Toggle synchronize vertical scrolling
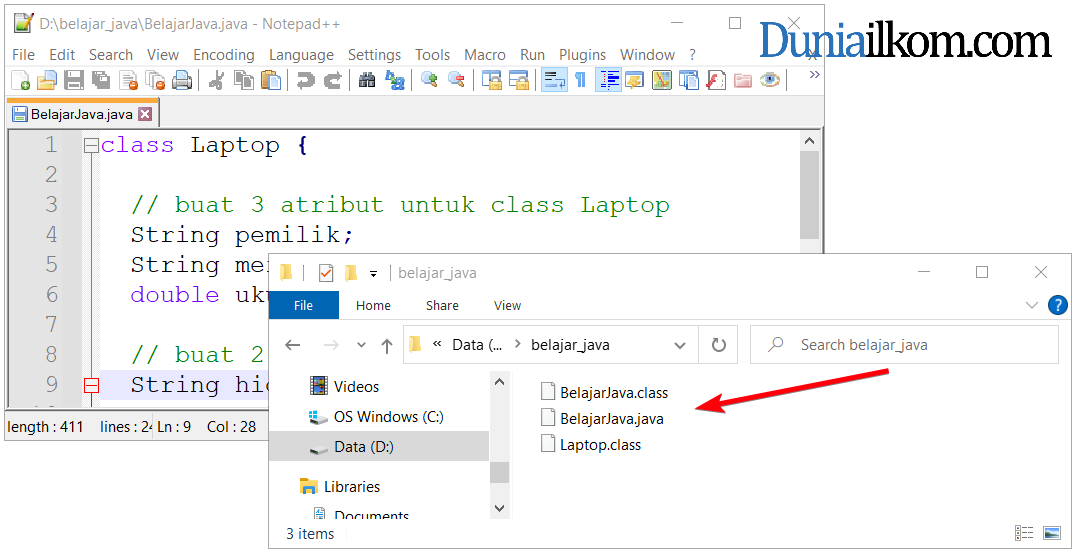This screenshot has width=1079, height=557. (491, 81)
